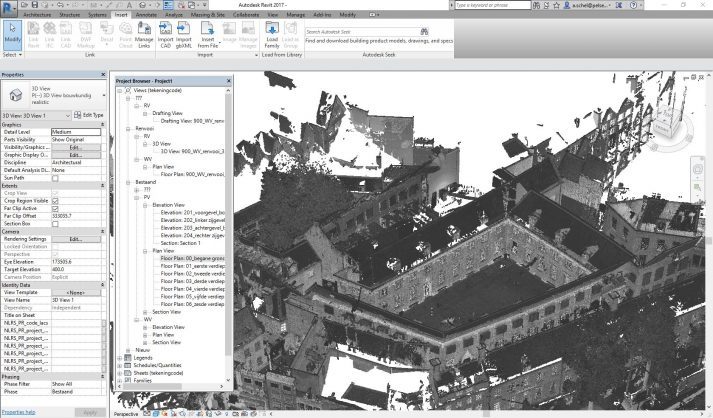
Task: Click the View Template <None> button
Action: tap(76, 292)
